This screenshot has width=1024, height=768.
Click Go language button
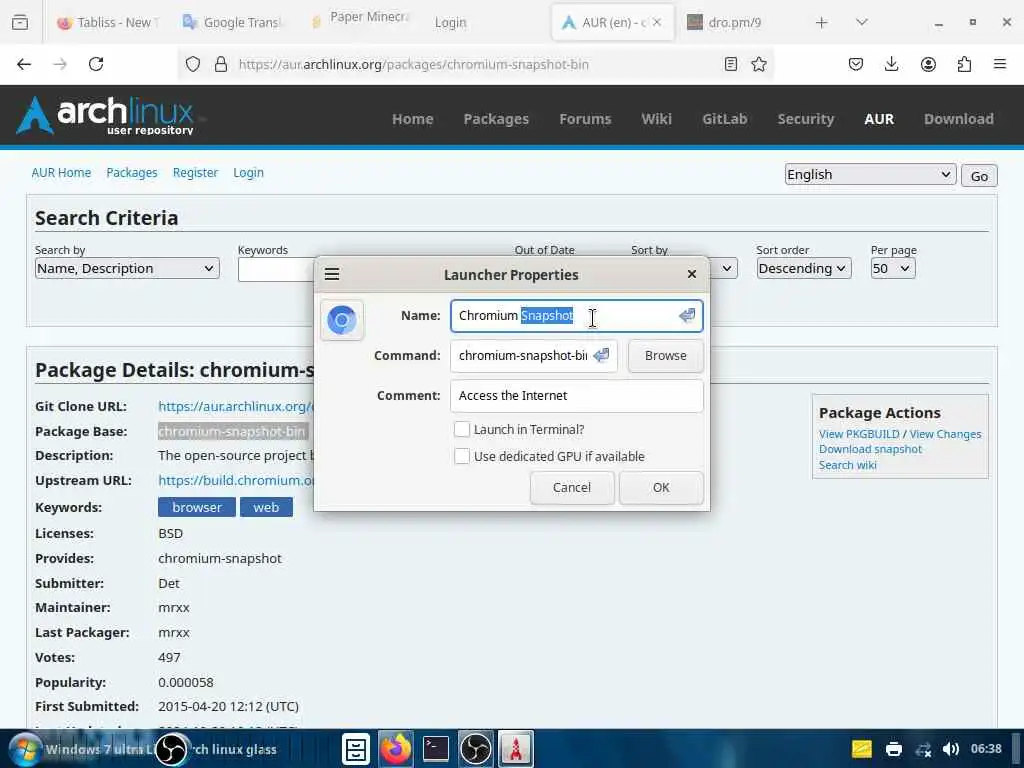click(979, 176)
